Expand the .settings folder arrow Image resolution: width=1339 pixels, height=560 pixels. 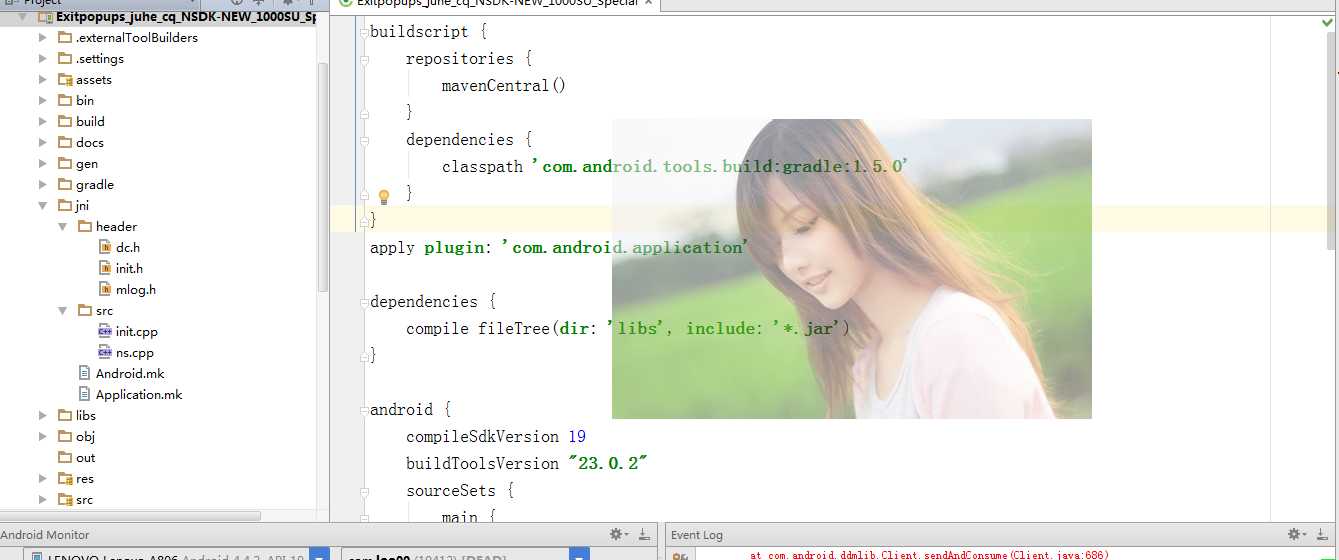click(x=42, y=58)
